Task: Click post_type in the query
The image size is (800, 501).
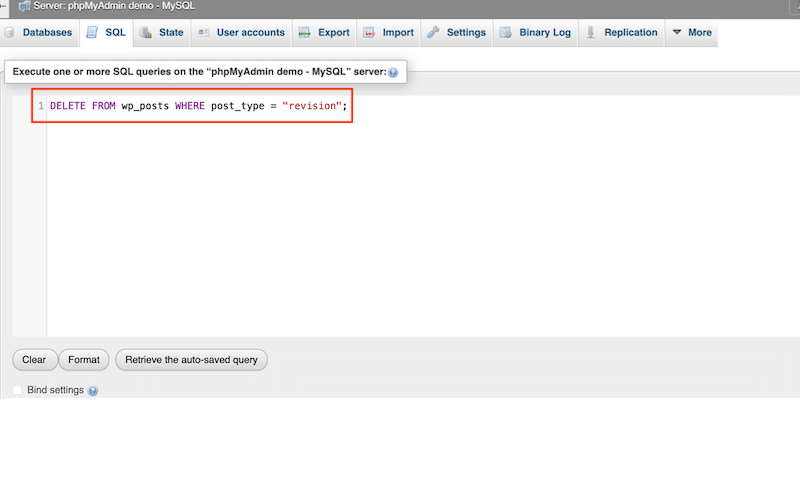Action: (x=238, y=106)
